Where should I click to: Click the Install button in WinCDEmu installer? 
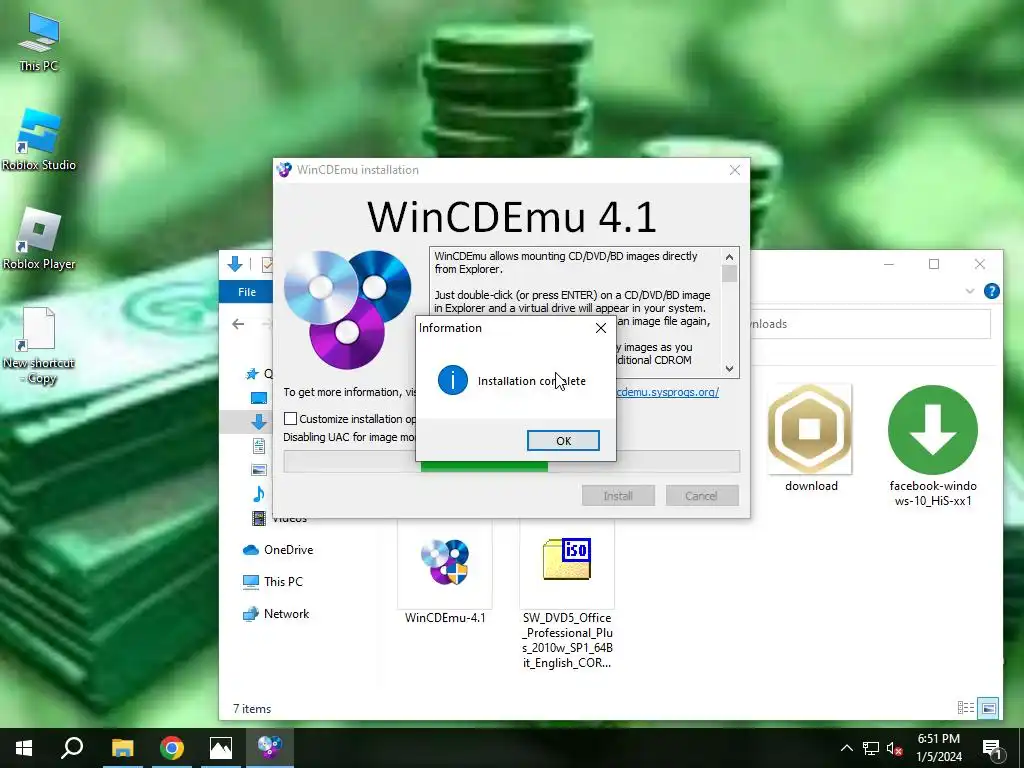point(618,496)
